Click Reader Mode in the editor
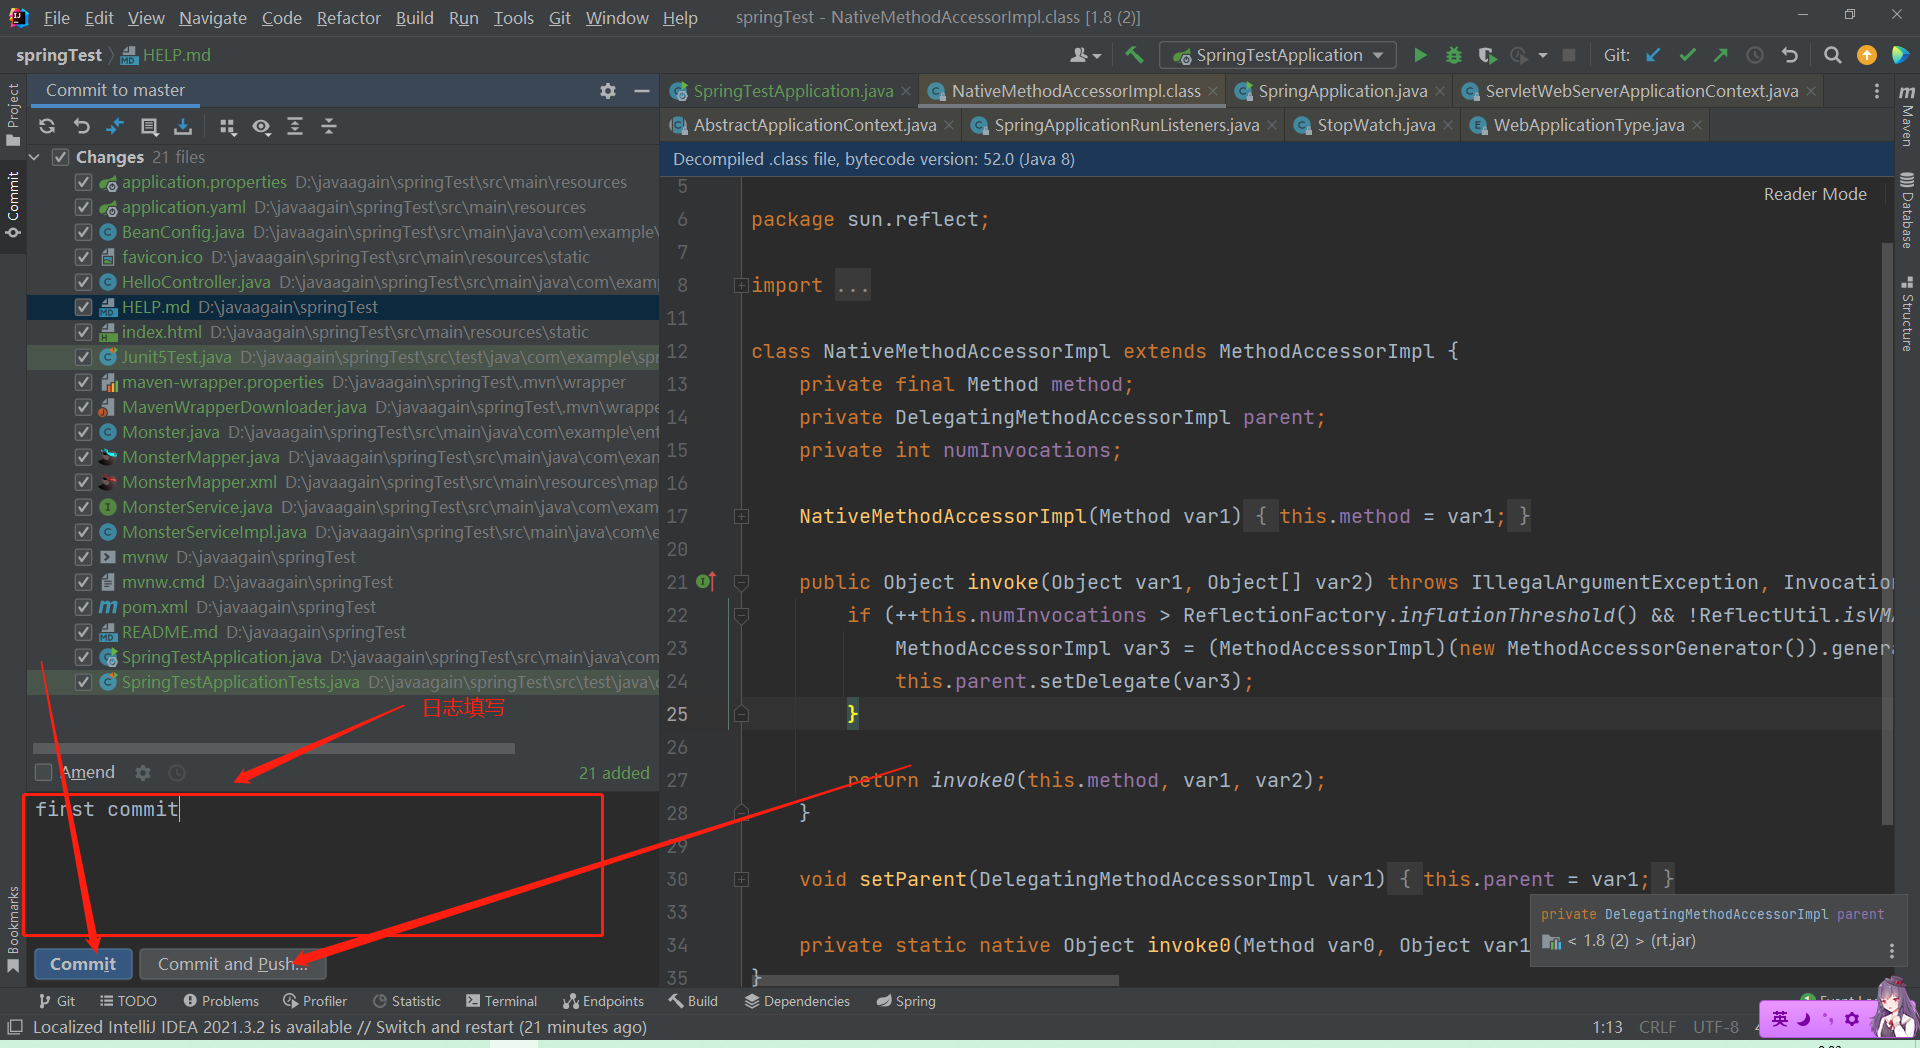This screenshot has width=1920, height=1048. [1815, 194]
